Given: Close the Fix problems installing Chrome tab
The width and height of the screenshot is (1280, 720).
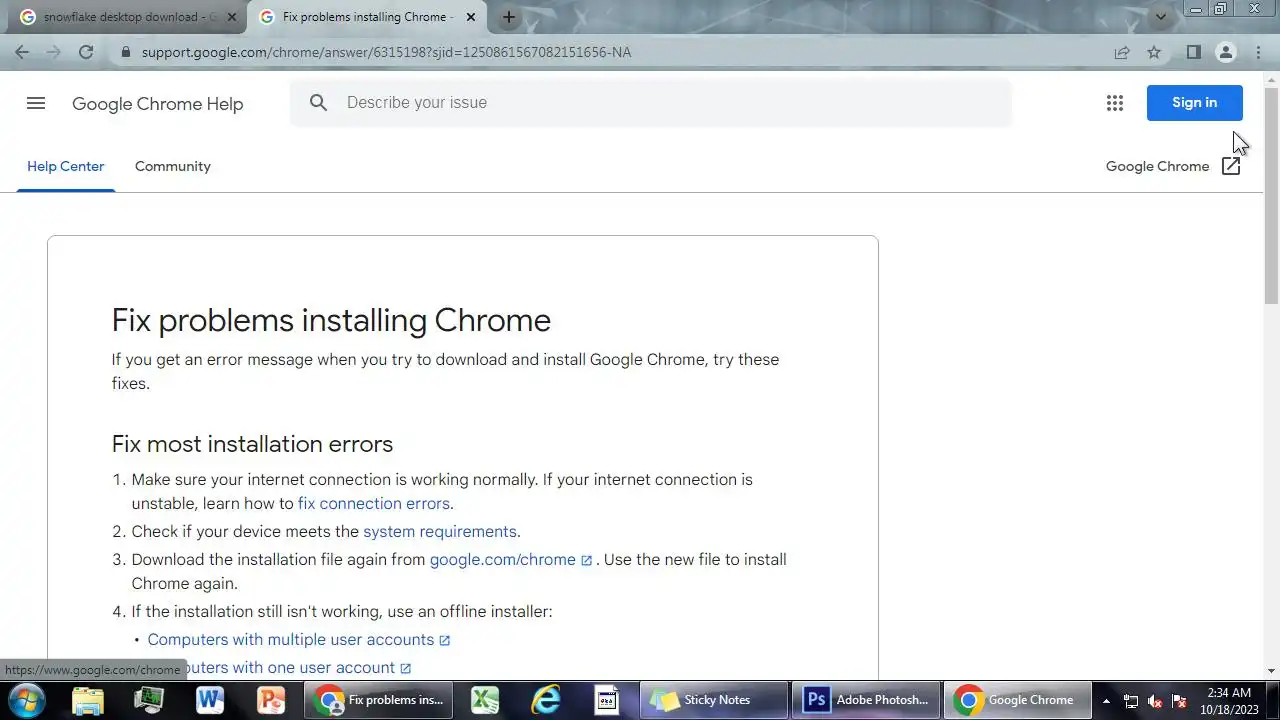Looking at the screenshot, I should tap(471, 17).
